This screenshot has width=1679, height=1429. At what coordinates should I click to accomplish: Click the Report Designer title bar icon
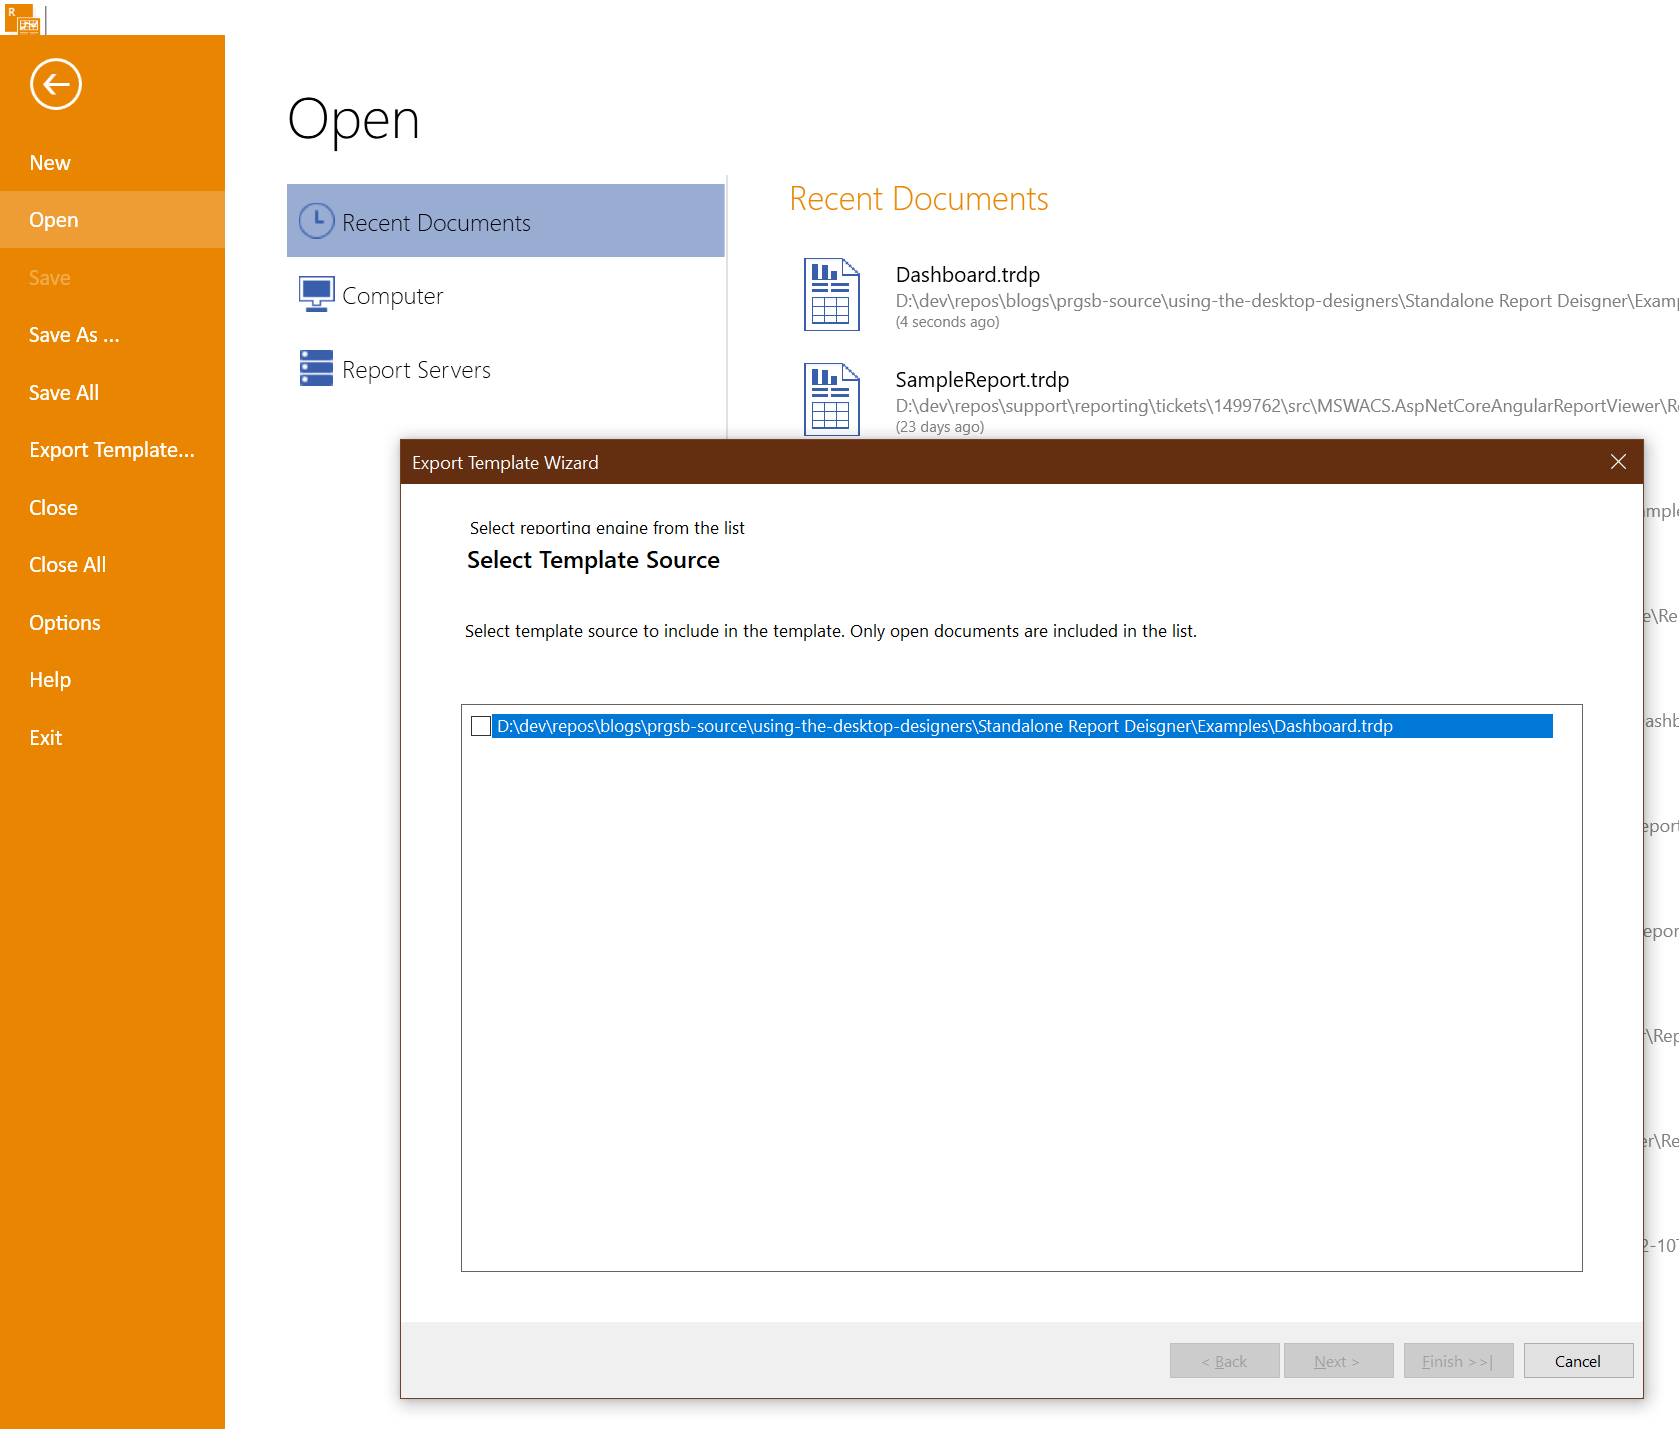(25, 17)
